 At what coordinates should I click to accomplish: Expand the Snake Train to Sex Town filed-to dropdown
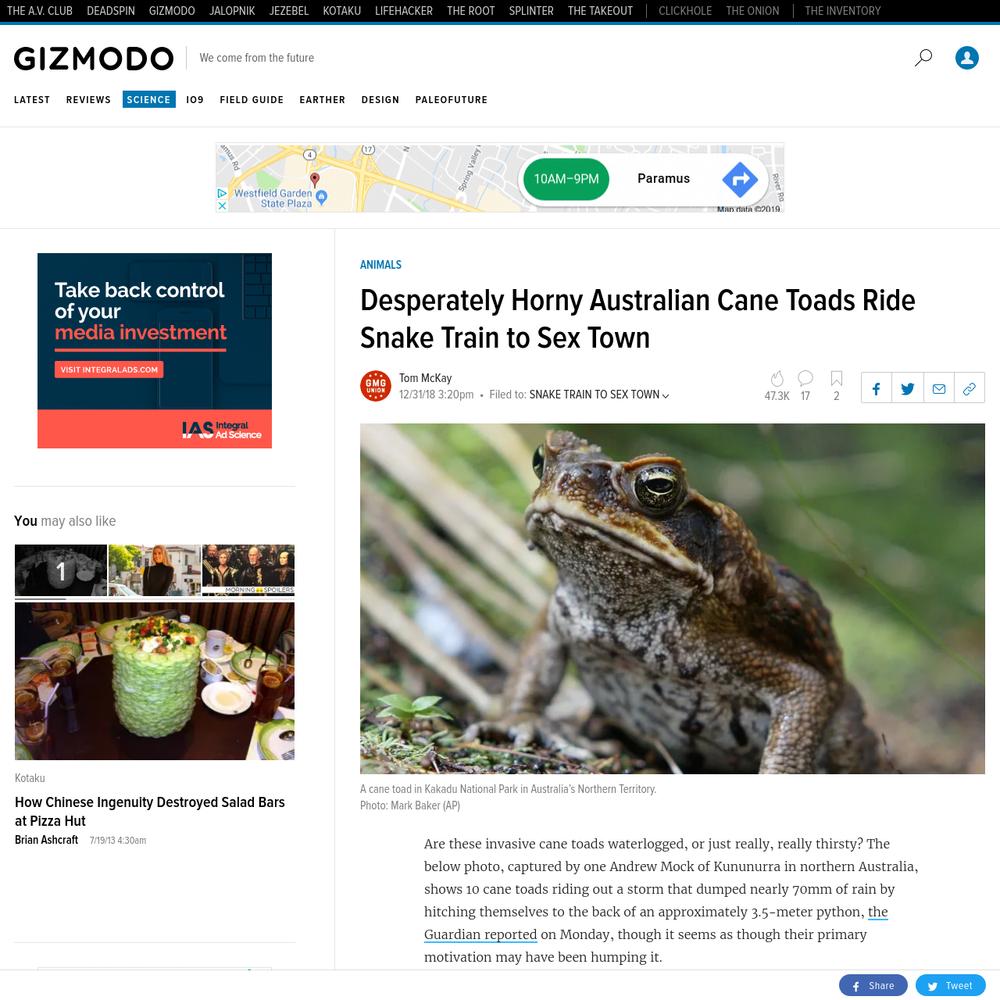tap(599, 395)
